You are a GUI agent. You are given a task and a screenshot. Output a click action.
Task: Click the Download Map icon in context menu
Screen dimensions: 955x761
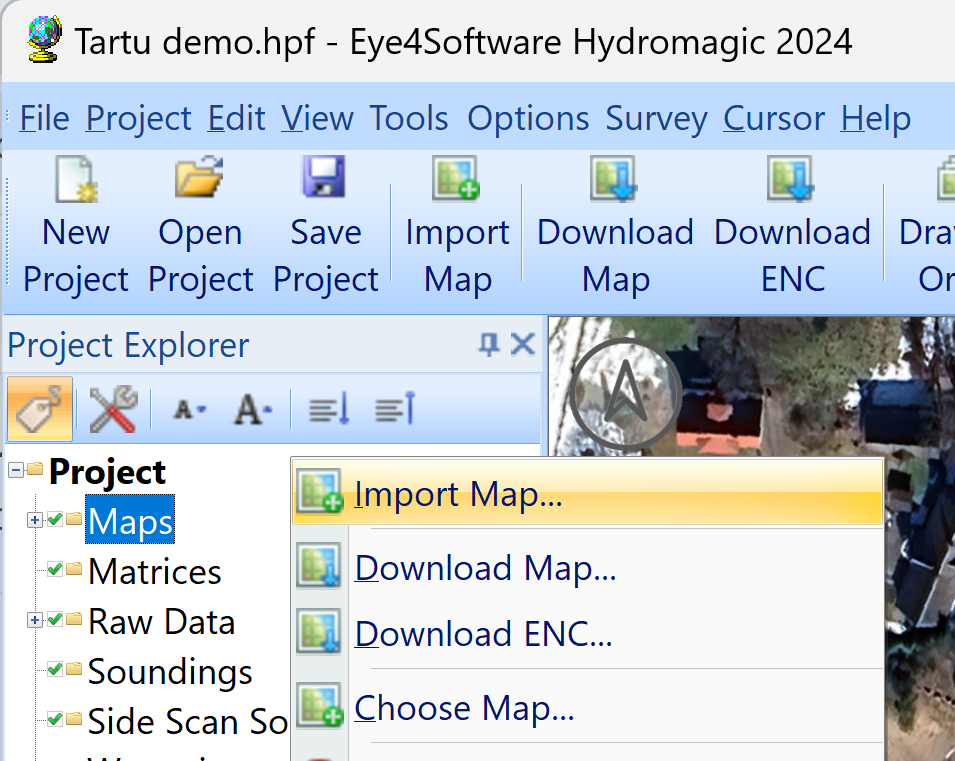(x=319, y=566)
